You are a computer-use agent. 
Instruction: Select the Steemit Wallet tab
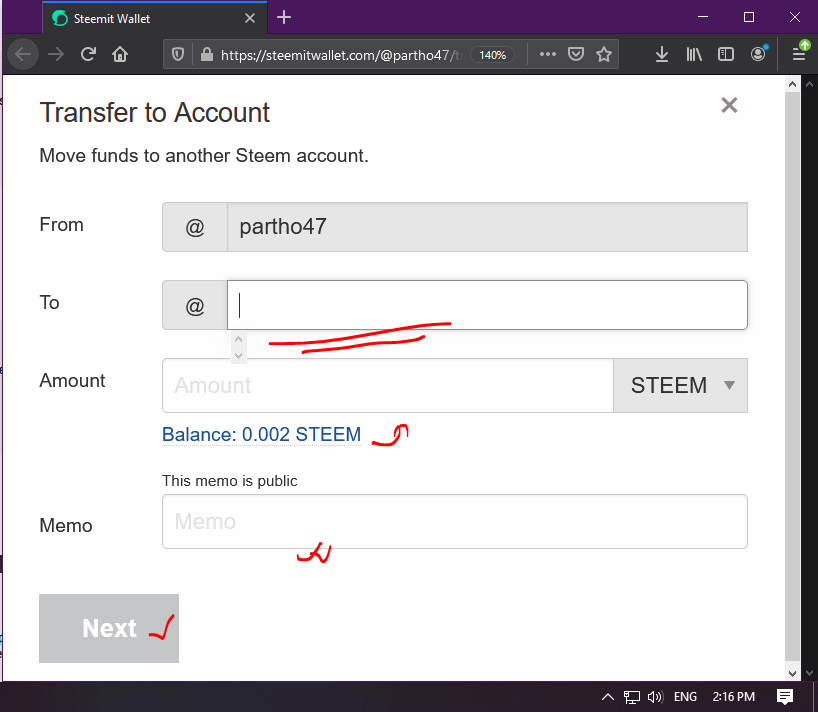154,18
